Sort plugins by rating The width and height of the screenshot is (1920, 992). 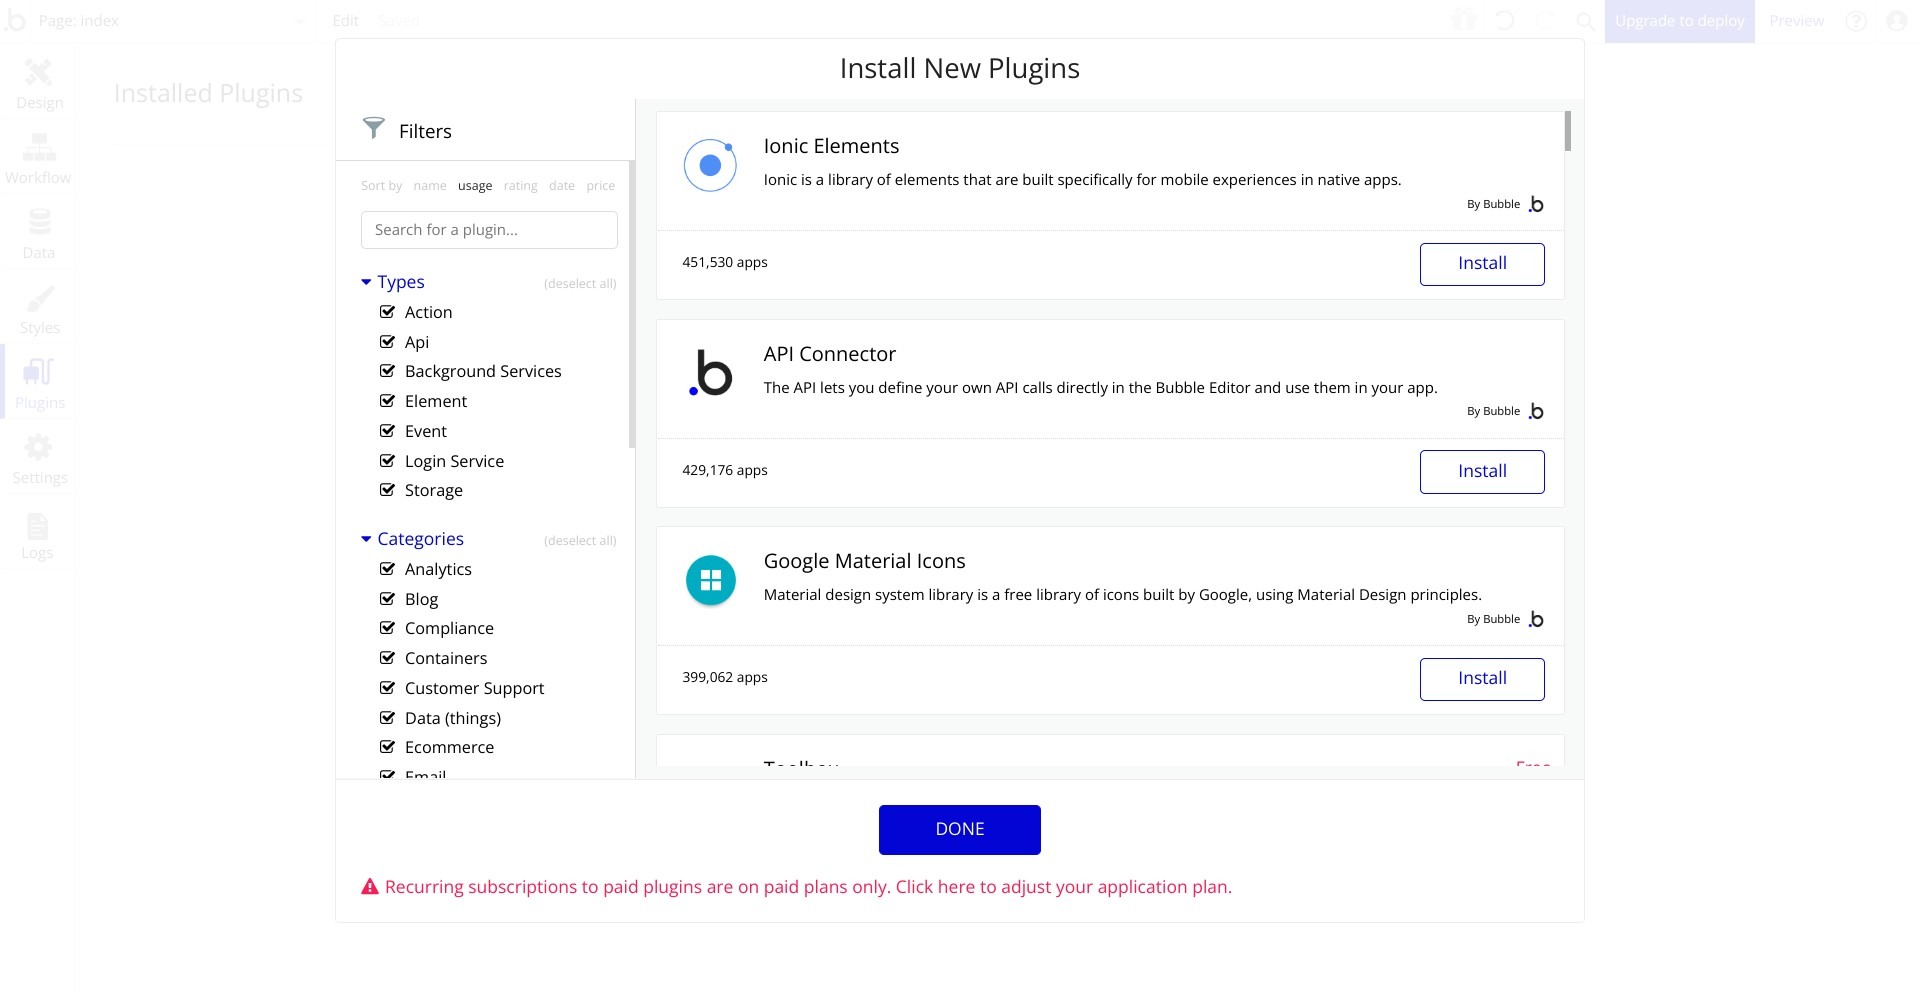520,186
